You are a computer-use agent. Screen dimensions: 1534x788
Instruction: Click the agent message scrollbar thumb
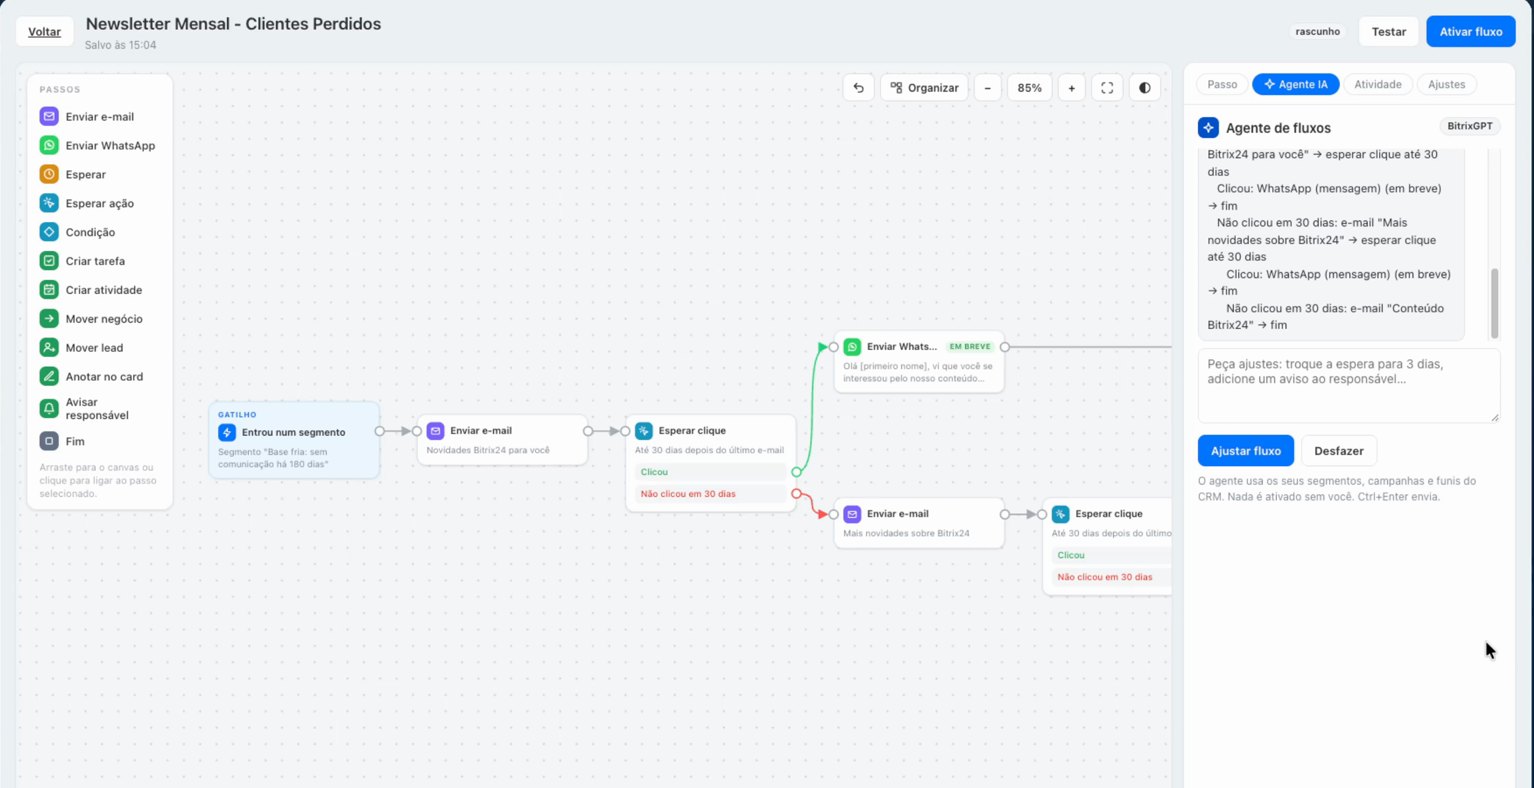(x=1495, y=303)
